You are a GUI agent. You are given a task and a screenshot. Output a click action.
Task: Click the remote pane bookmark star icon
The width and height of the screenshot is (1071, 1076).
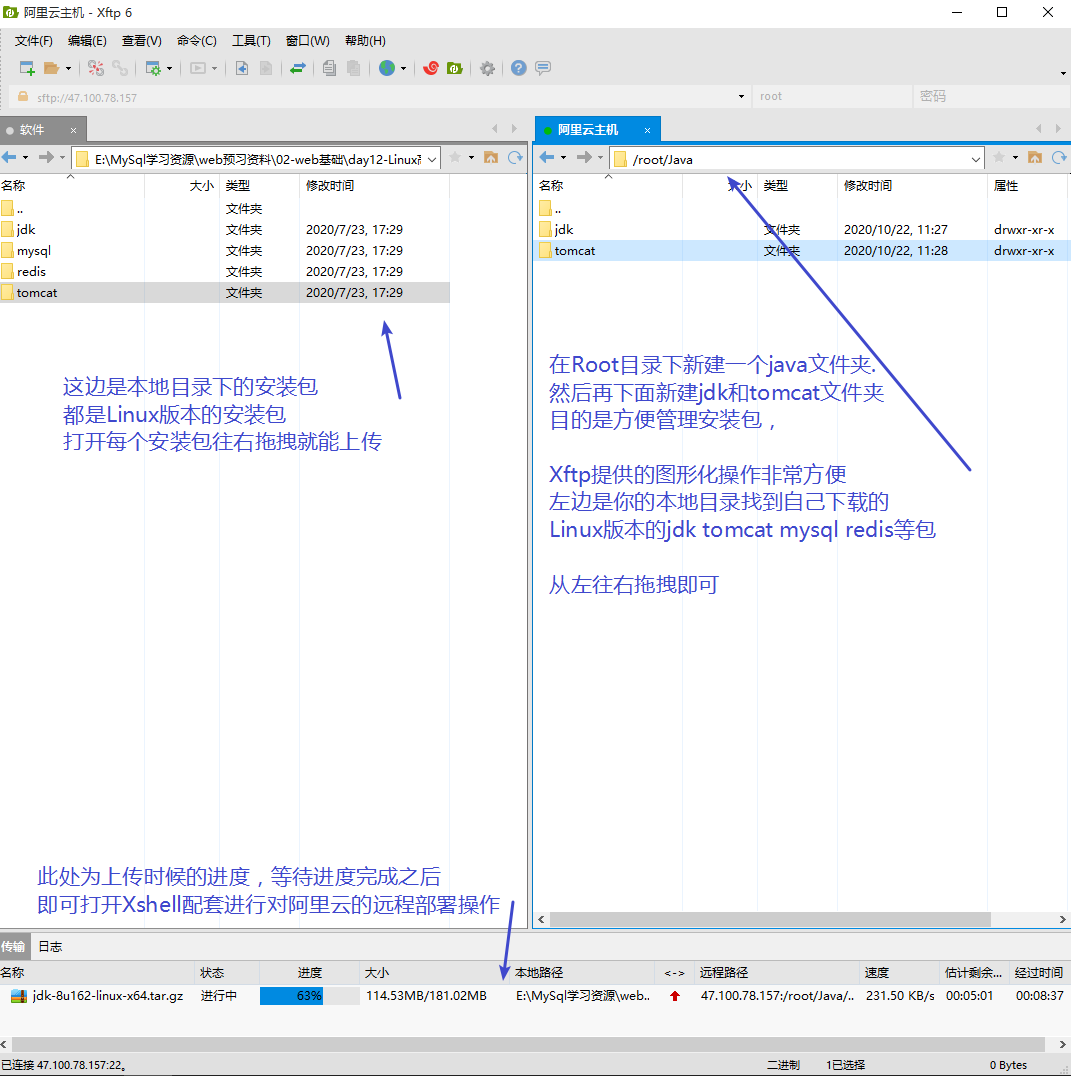click(x=999, y=158)
